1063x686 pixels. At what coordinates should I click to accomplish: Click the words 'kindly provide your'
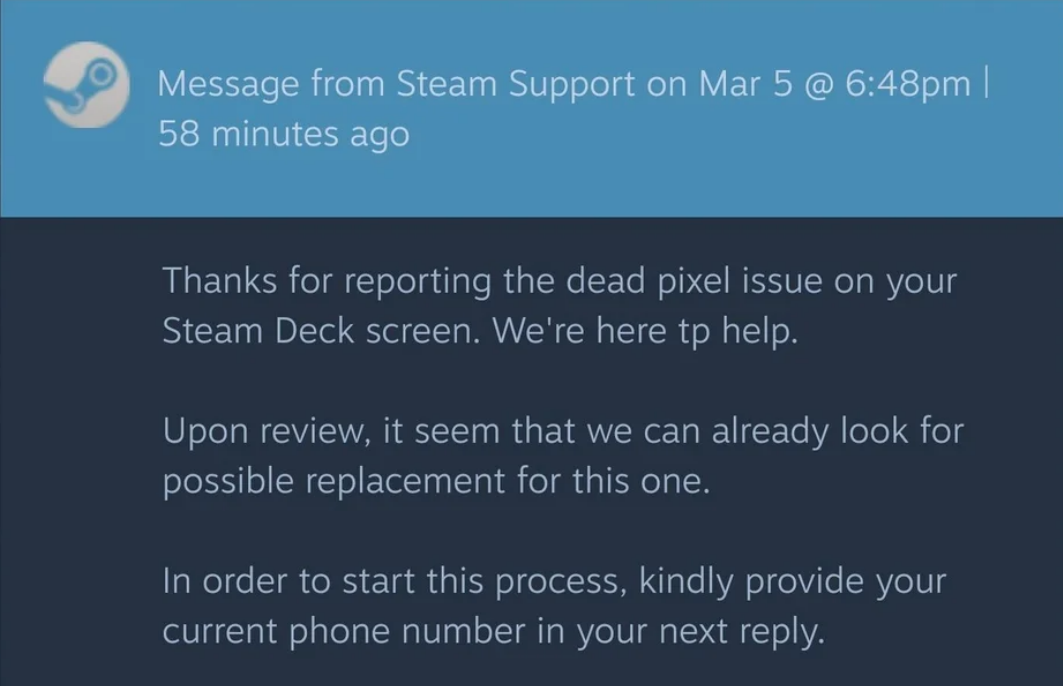tap(793, 582)
